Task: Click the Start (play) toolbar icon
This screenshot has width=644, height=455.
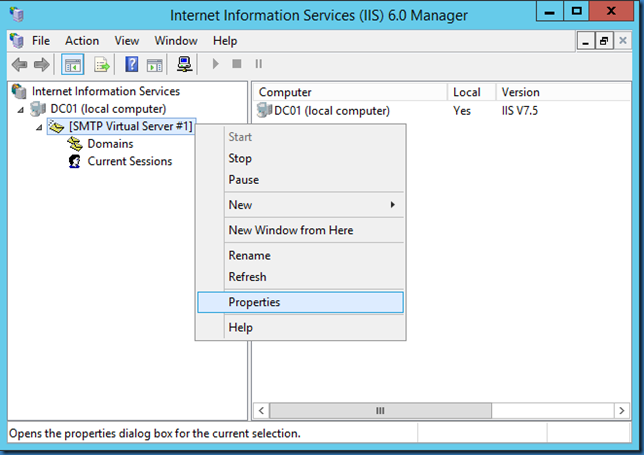Action: 215,65
